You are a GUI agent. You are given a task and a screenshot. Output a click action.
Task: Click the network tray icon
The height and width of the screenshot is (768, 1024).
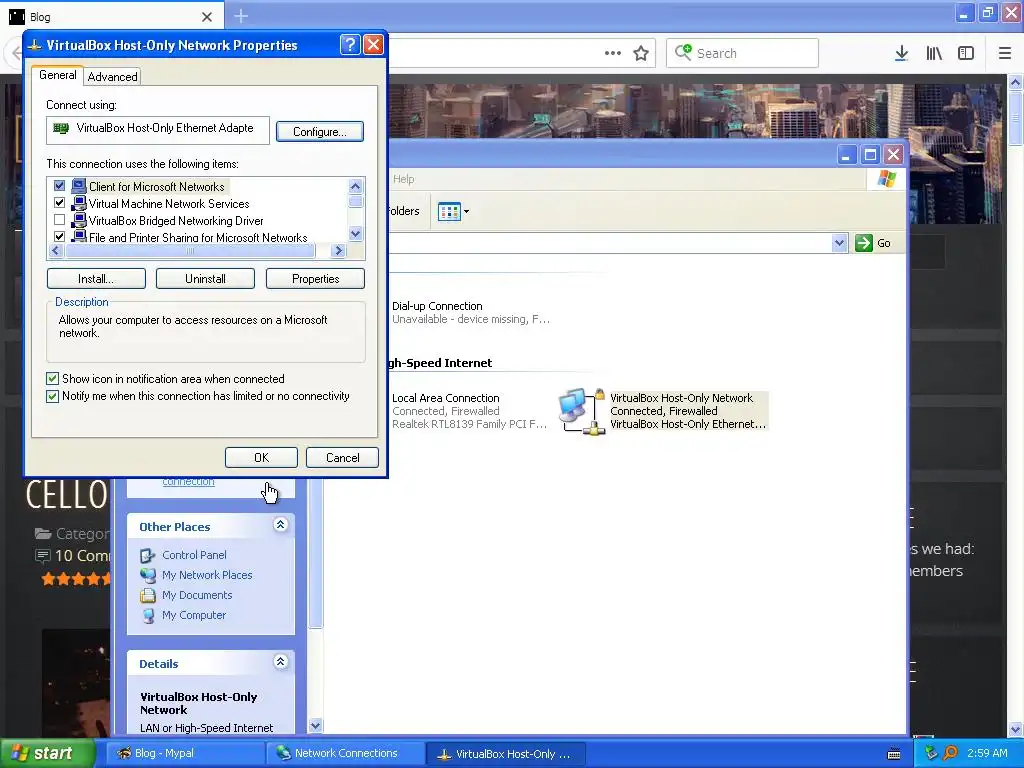click(x=931, y=754)
